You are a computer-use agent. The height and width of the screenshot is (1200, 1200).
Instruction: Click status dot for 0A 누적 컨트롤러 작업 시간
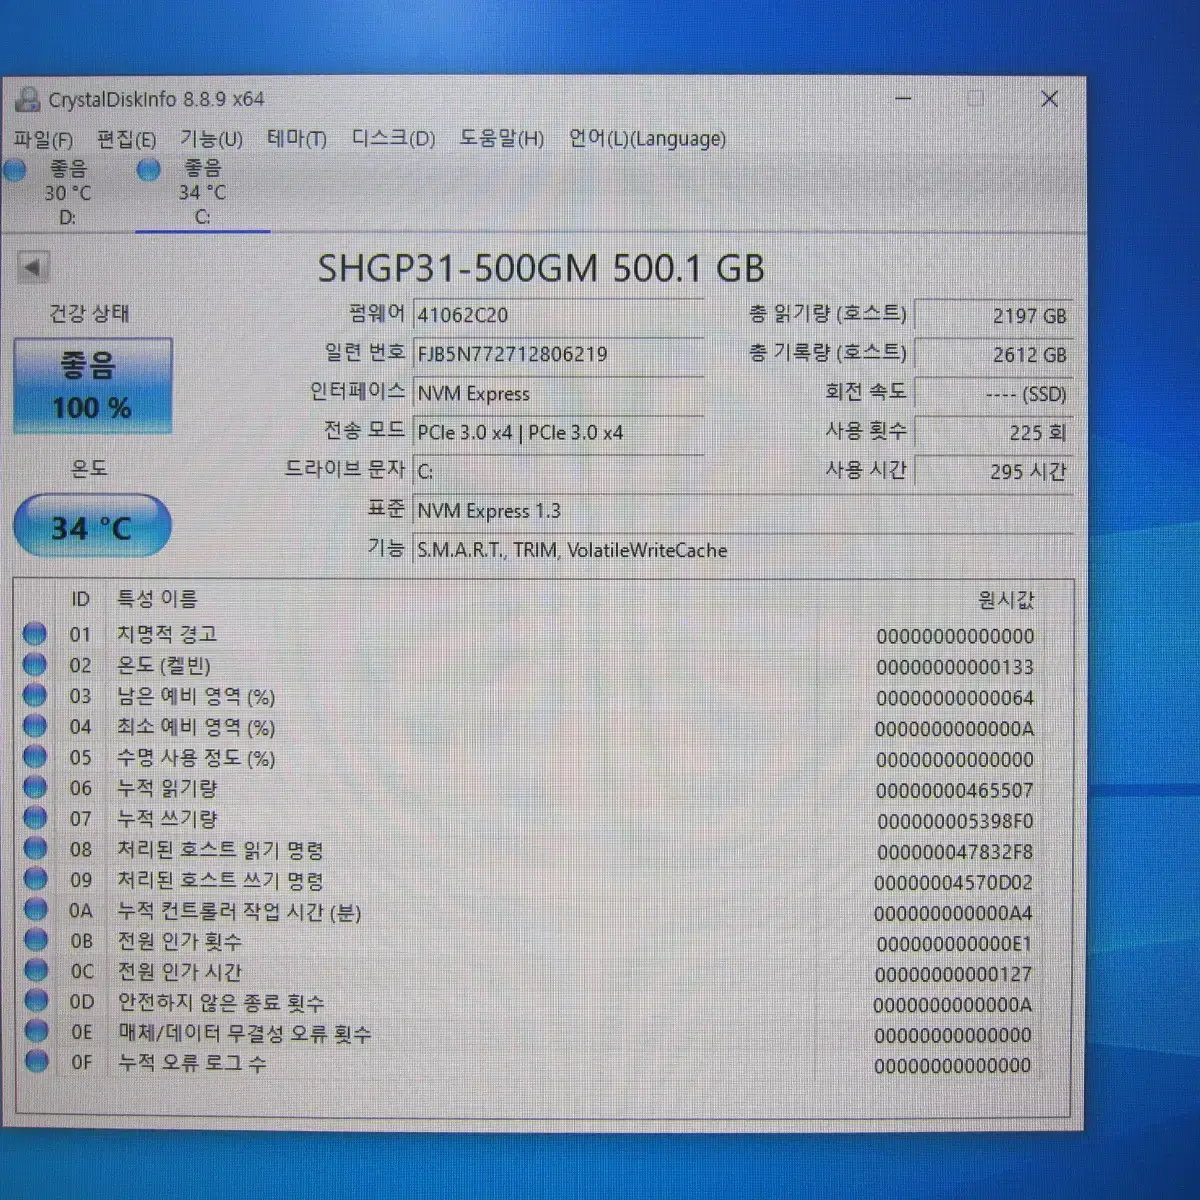36,909
